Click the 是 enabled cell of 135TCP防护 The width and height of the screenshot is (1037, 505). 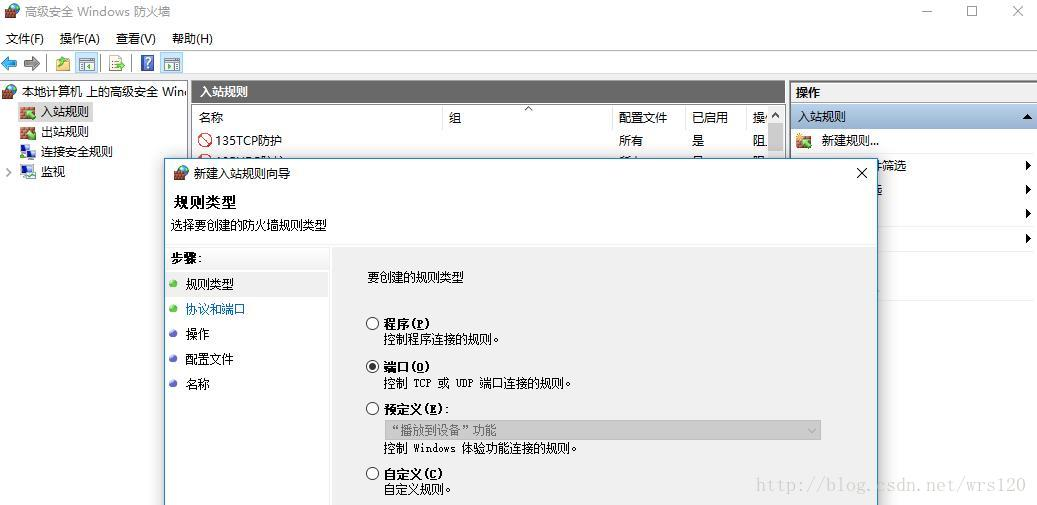coord(698,141)
